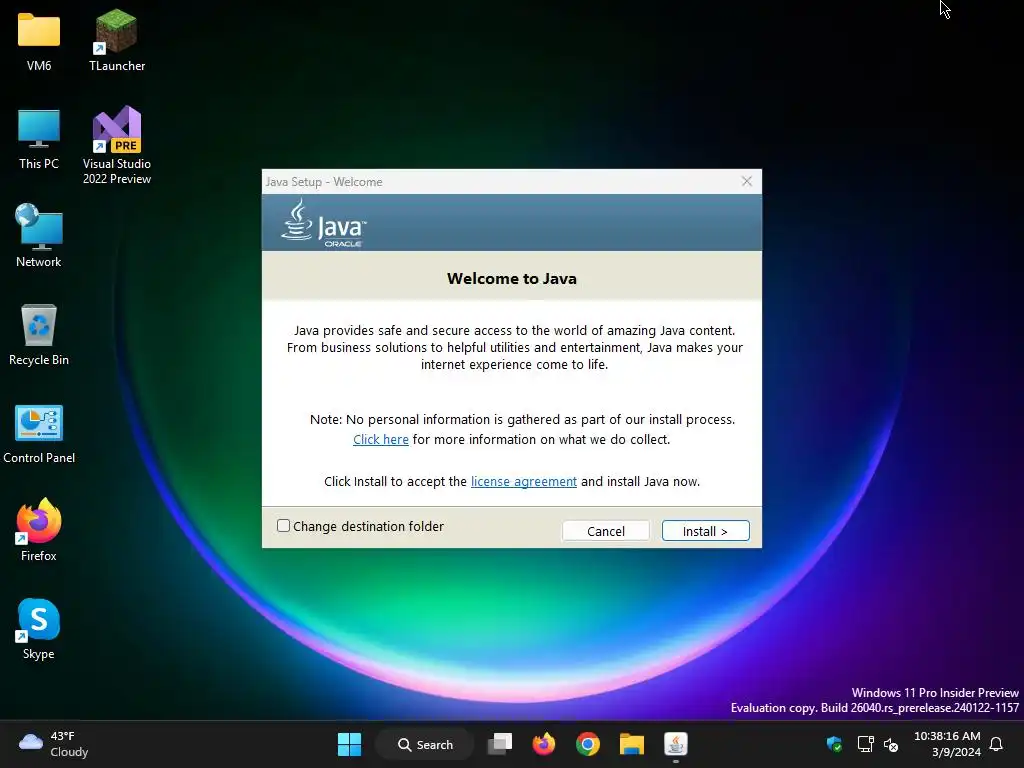This screenshot has height=768, width=1024.
Task: Open Task View from the taskbar
Action: 500,744
